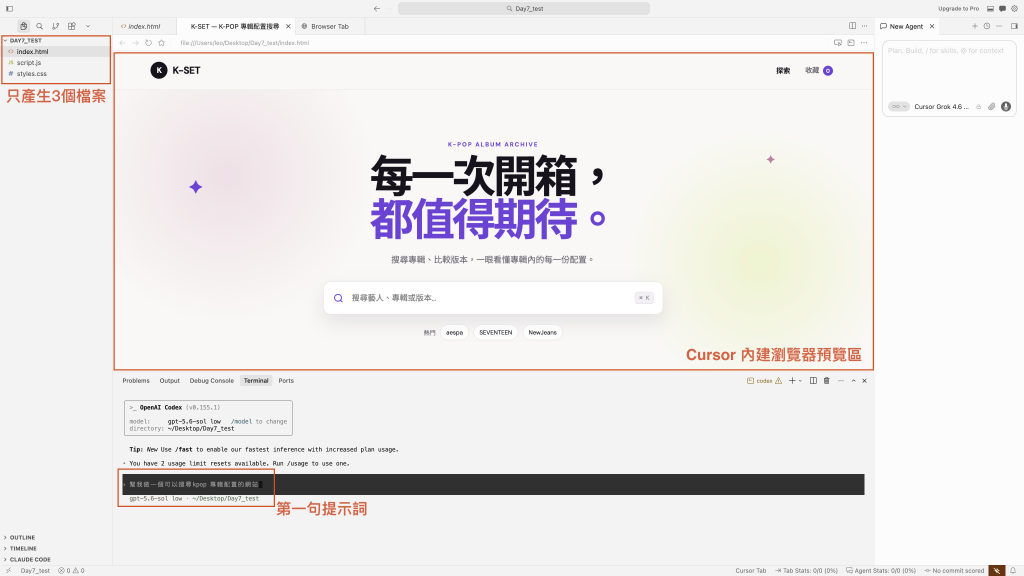Switch to the Ports panel tab
Screen dimensions: 1024x576
point(286,381)
